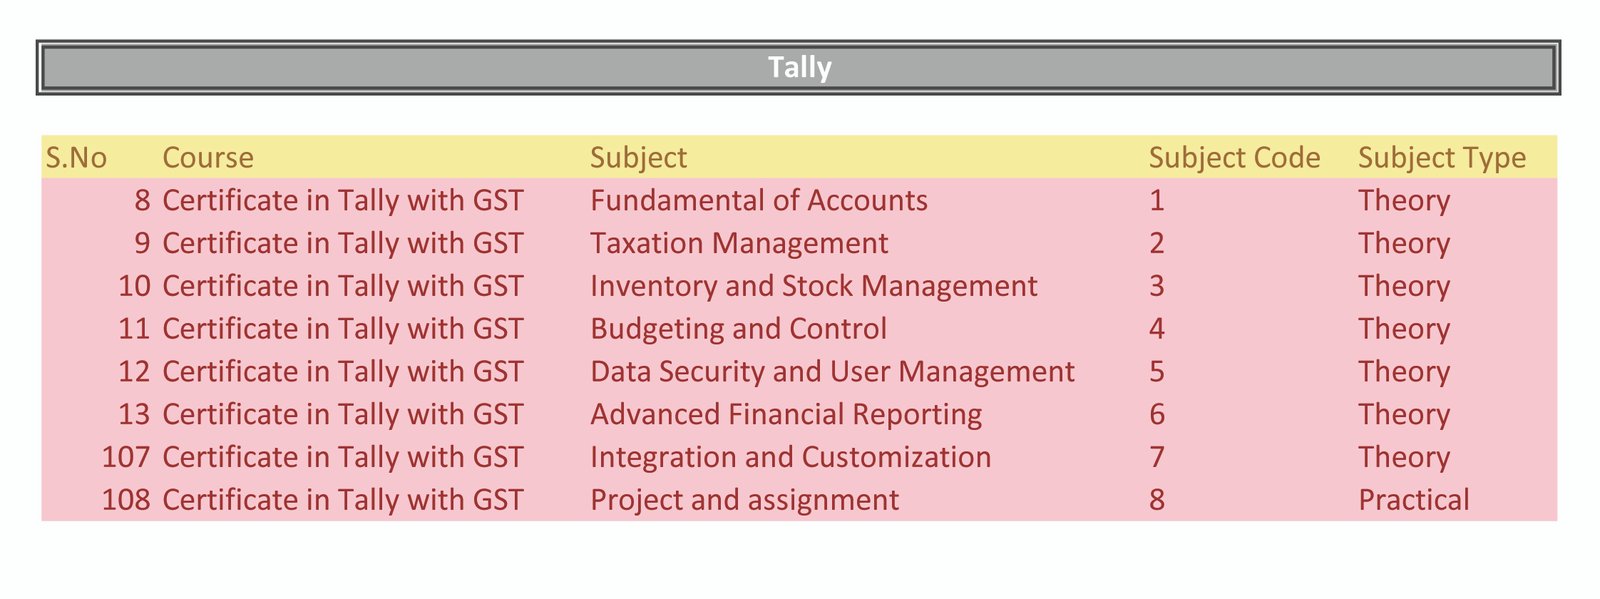Click the Subject Code column header
Viewport: 1600px width, 599px height.
pyautogui.click(x=1234, y=158)
